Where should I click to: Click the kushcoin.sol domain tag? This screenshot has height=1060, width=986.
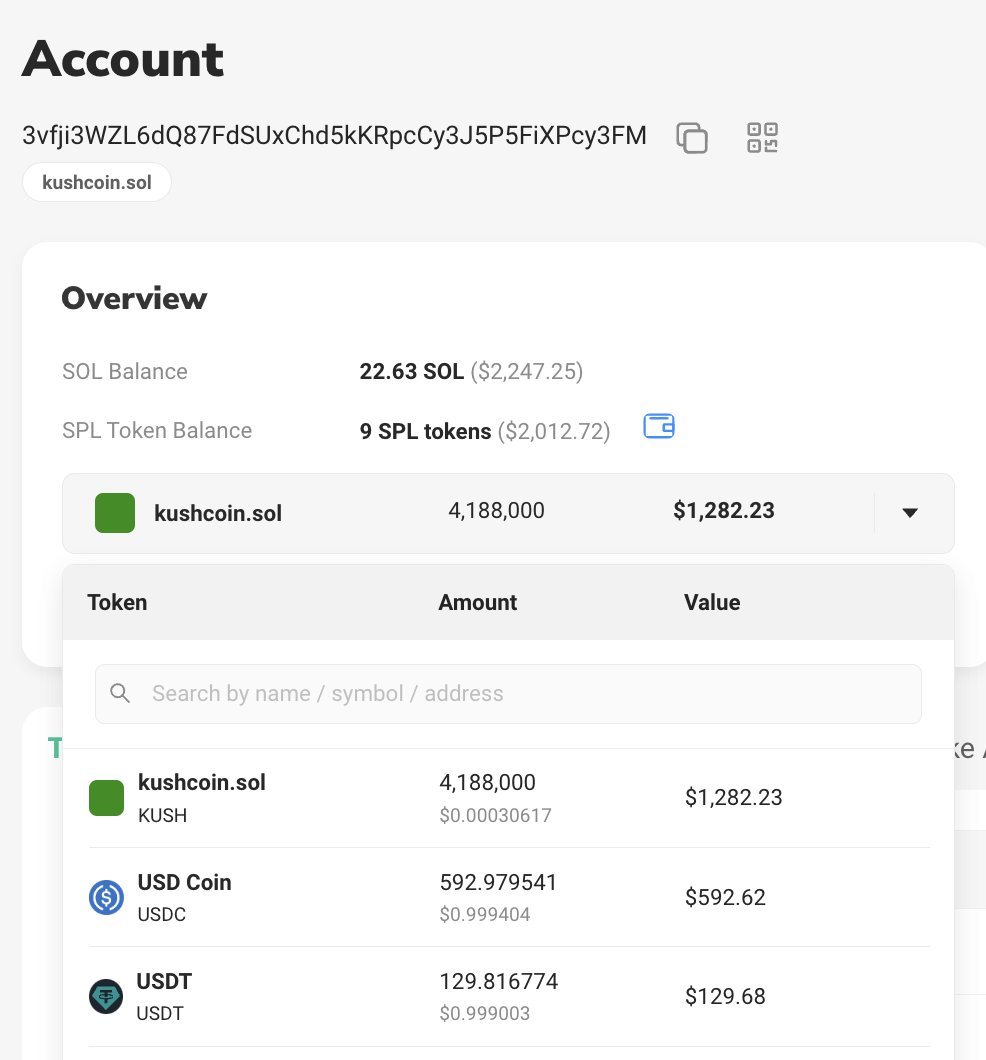(97, 183)
